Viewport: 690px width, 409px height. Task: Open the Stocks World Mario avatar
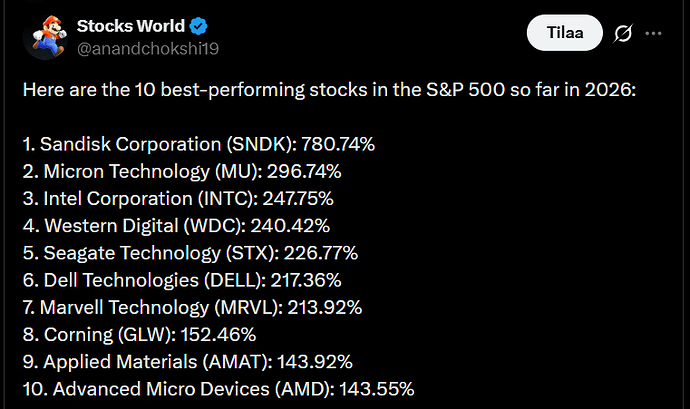tap(46, 37)
